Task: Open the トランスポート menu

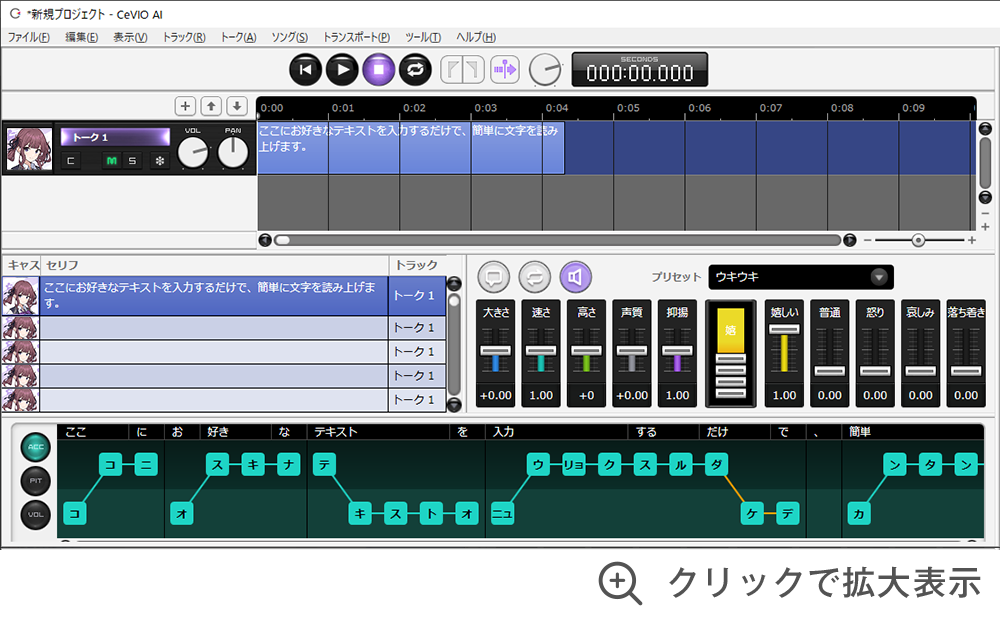Action: [x=356, y=37]
